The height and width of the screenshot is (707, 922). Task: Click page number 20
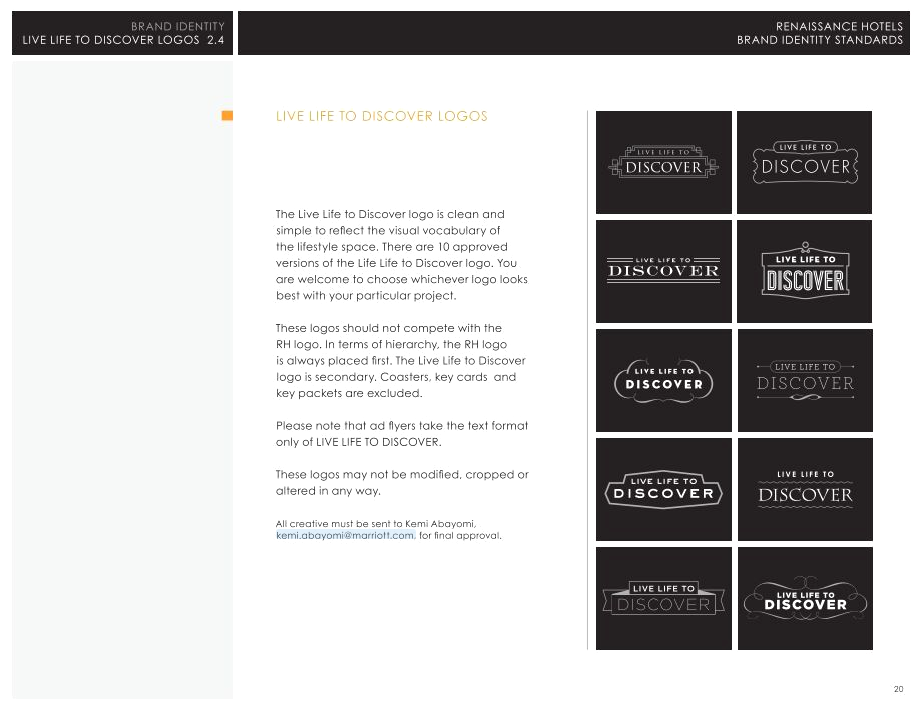tap(898, 689)
